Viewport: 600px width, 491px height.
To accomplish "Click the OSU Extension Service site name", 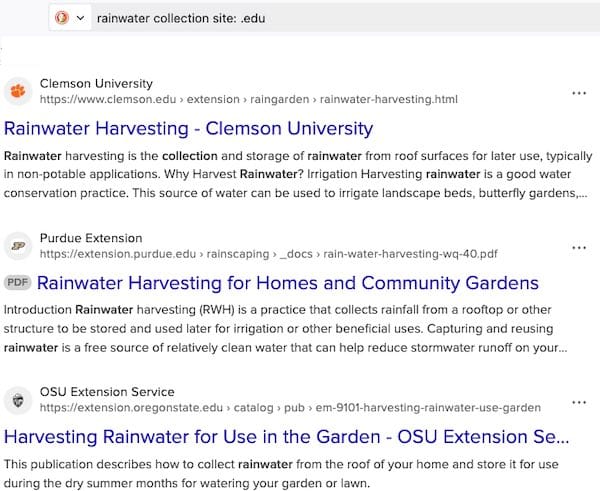I will click(x=107, y=392).
